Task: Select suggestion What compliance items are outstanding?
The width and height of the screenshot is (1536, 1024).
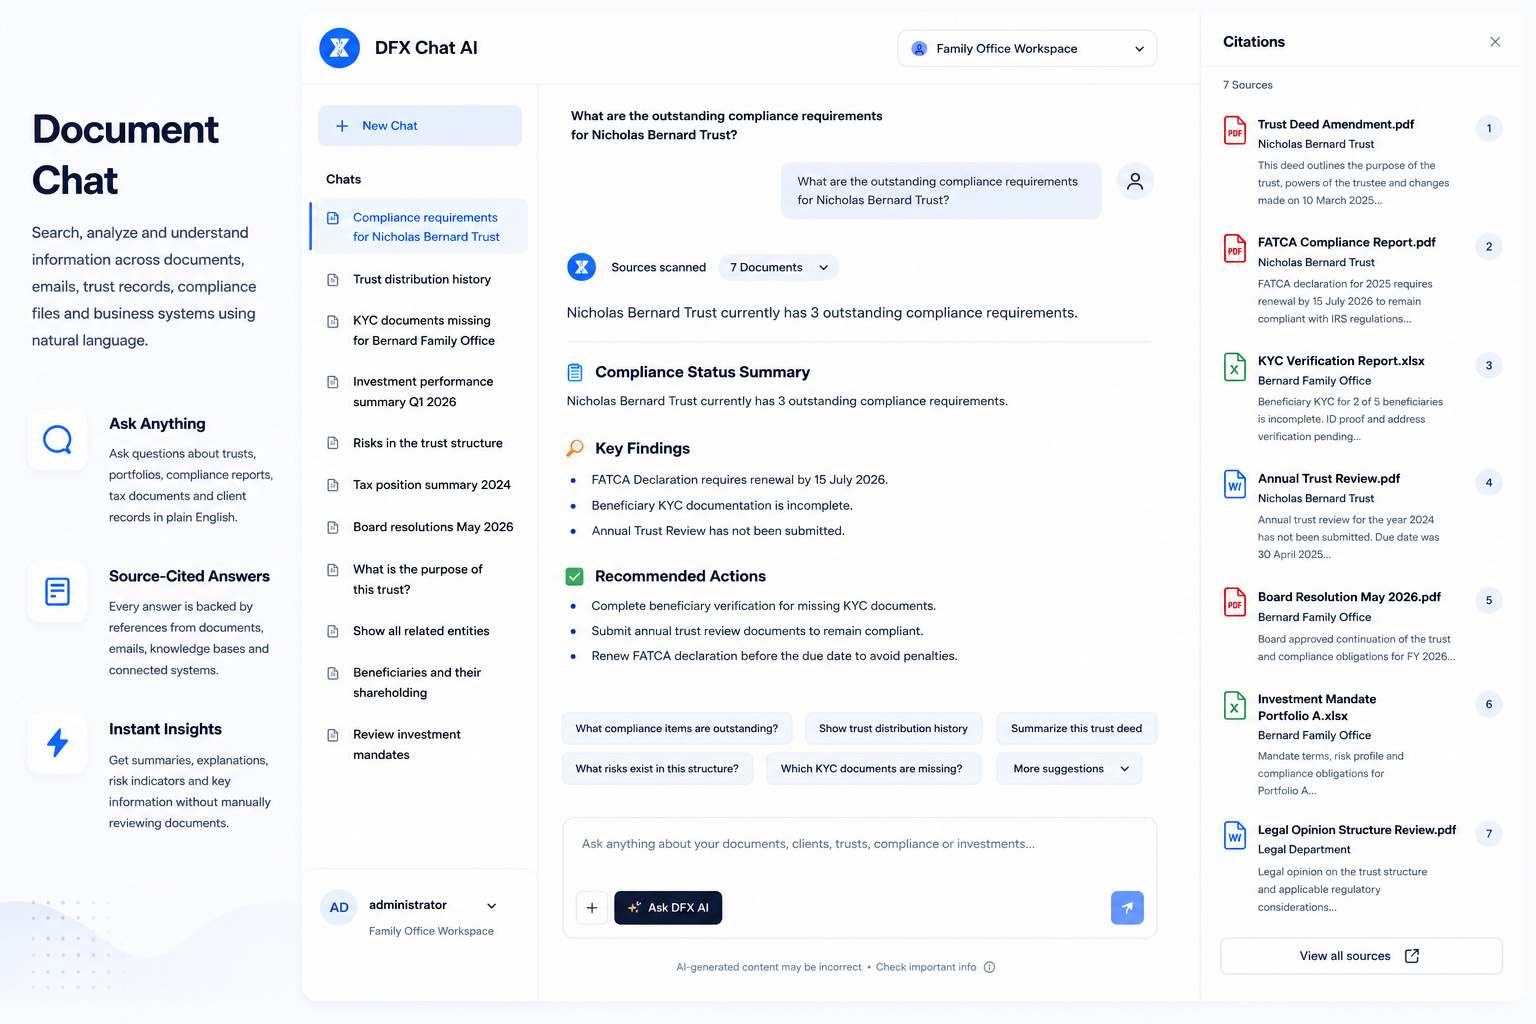Action: pyautogui.click(x=677, y=729)
